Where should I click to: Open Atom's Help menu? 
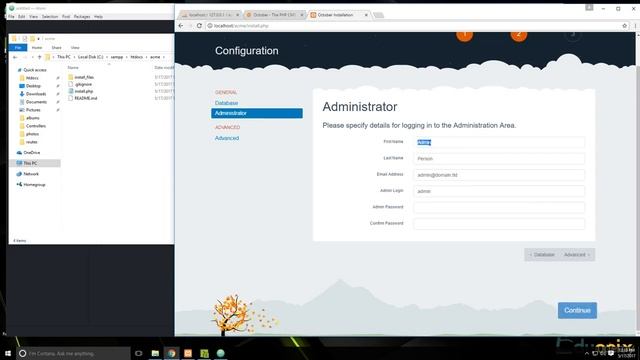[98, 17]
